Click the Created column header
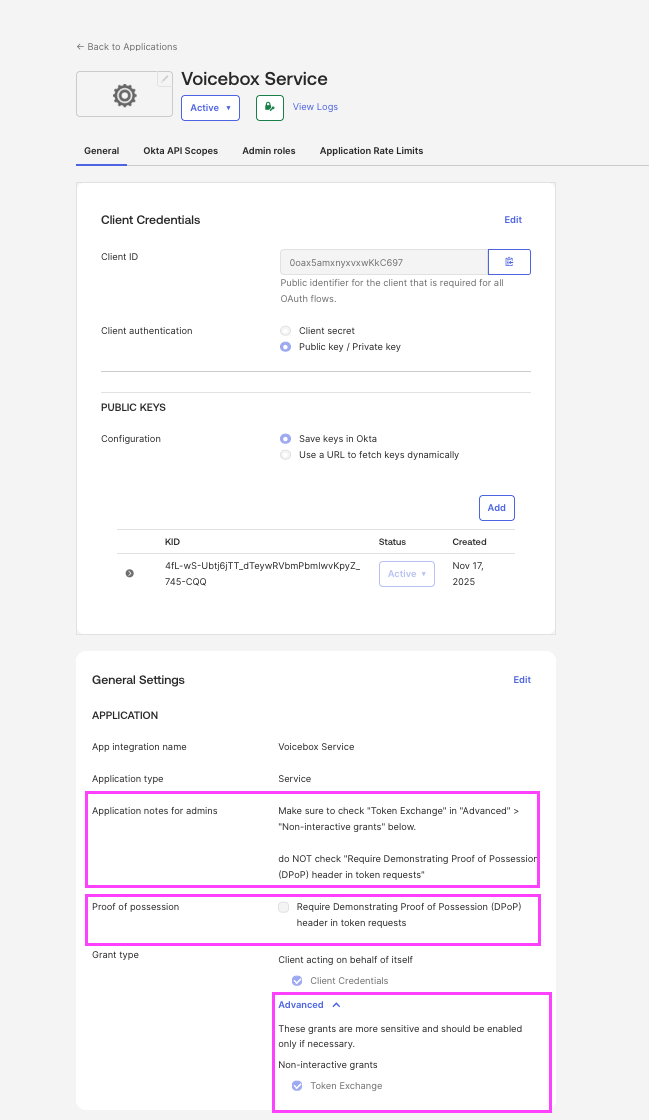Image resolution: width=649 pixels, height=1120 pixels. click(x=469, y=542)
